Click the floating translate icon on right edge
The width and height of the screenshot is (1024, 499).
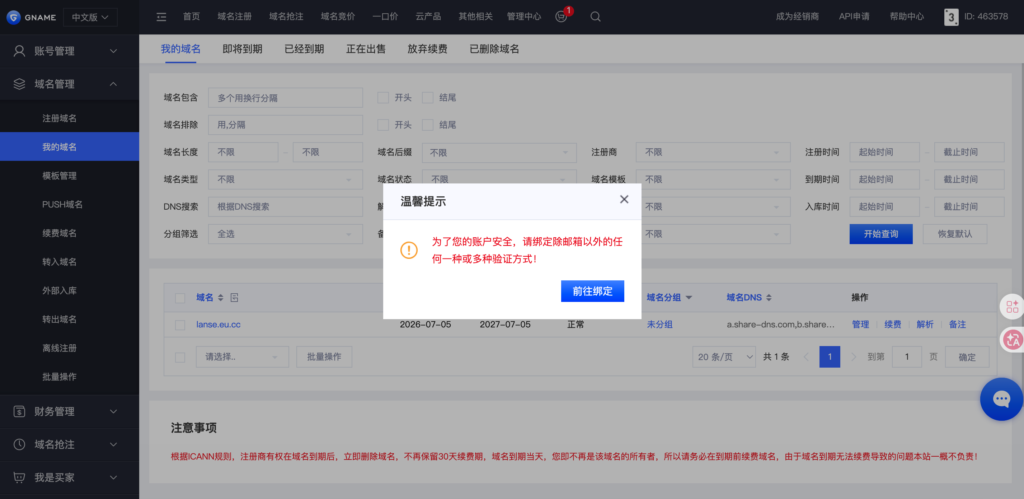(1013, 339)
